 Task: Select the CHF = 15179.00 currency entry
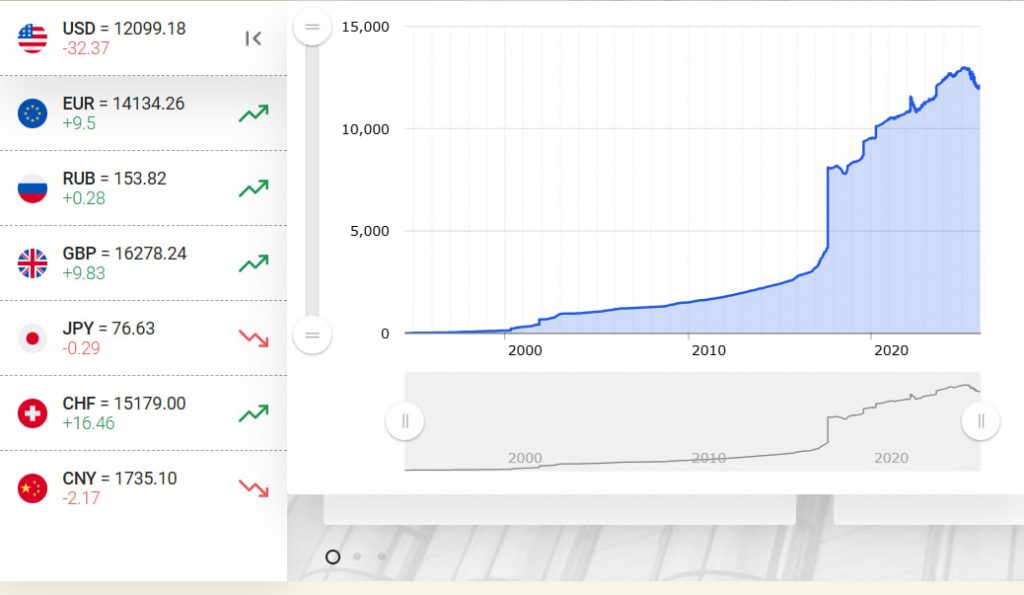coord(124,404)
